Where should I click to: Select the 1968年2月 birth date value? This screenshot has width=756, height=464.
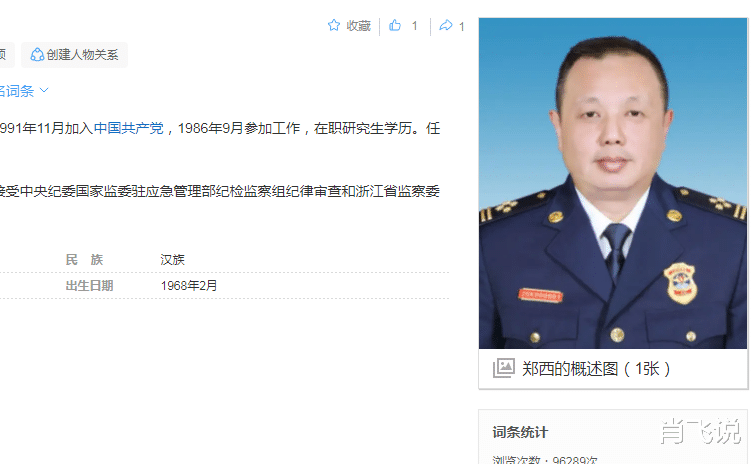click(189, 286)
